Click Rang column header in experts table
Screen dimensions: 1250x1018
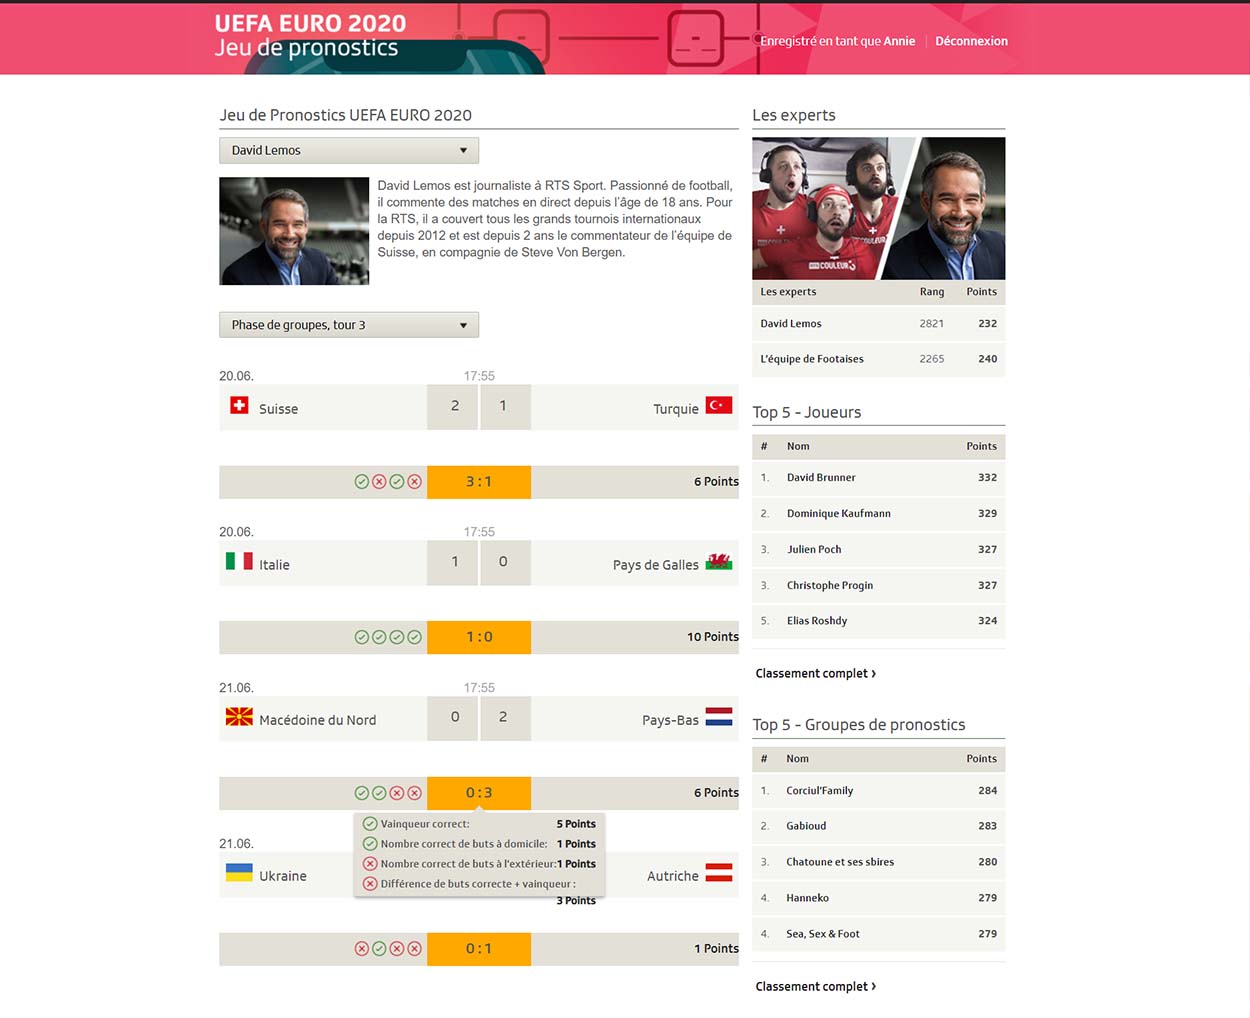point(932,292)
